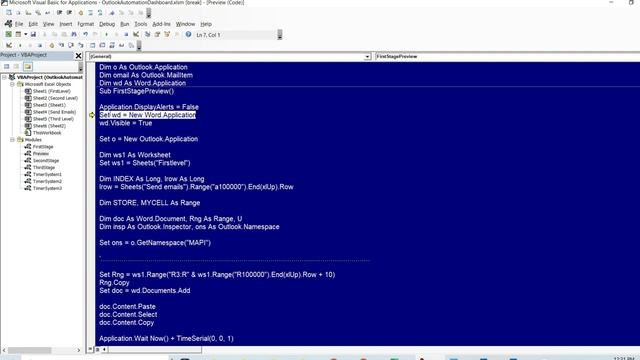Image resolution: width=640 pixels, height=360 pixels.
Task: Collapse the Microsoft Excel Objects folder
Action: coord(12,84)
